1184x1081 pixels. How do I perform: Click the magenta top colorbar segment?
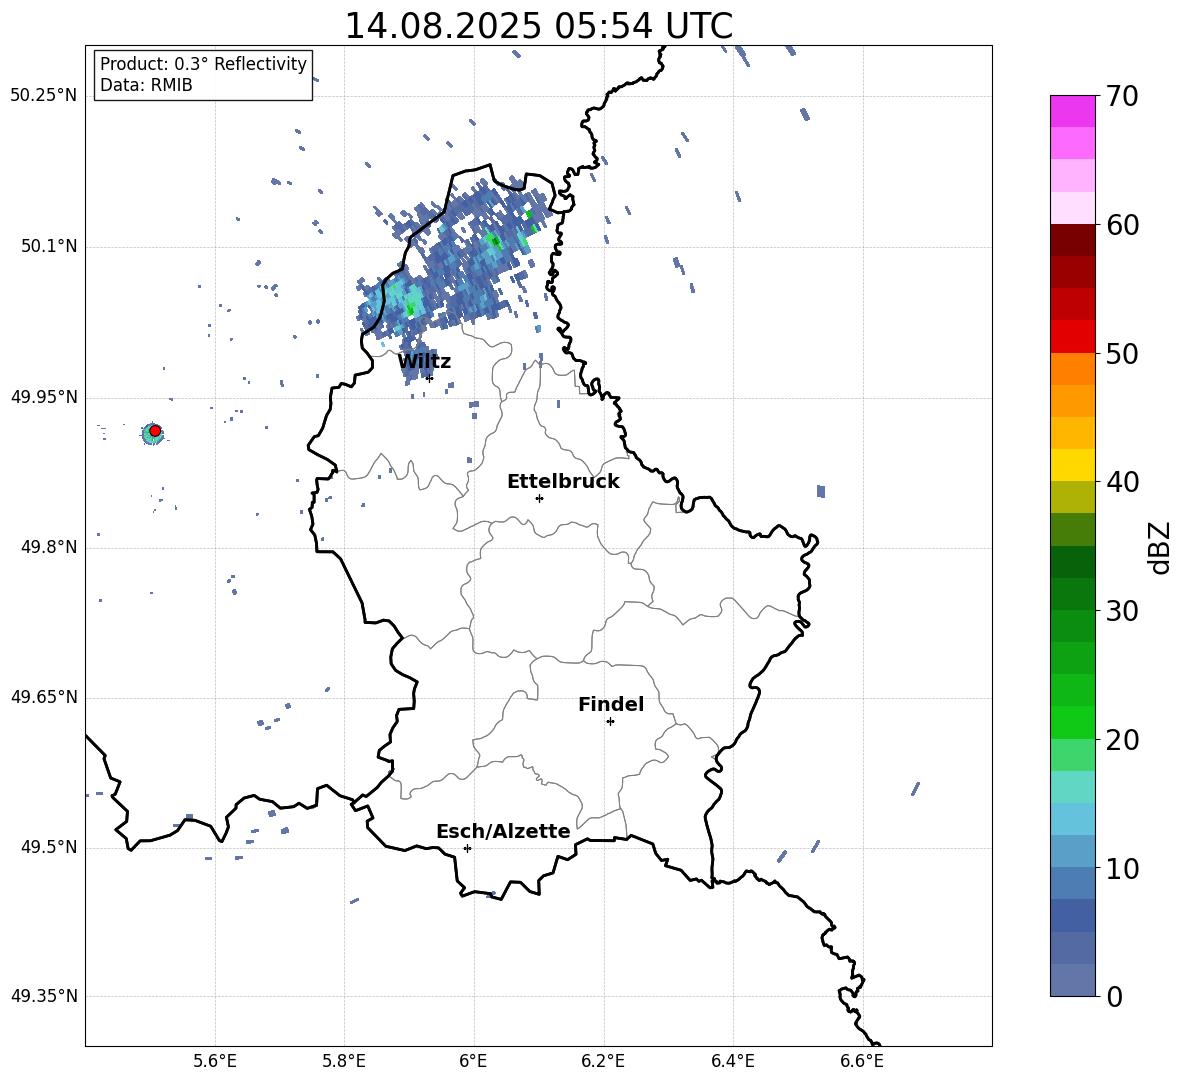1072,111
